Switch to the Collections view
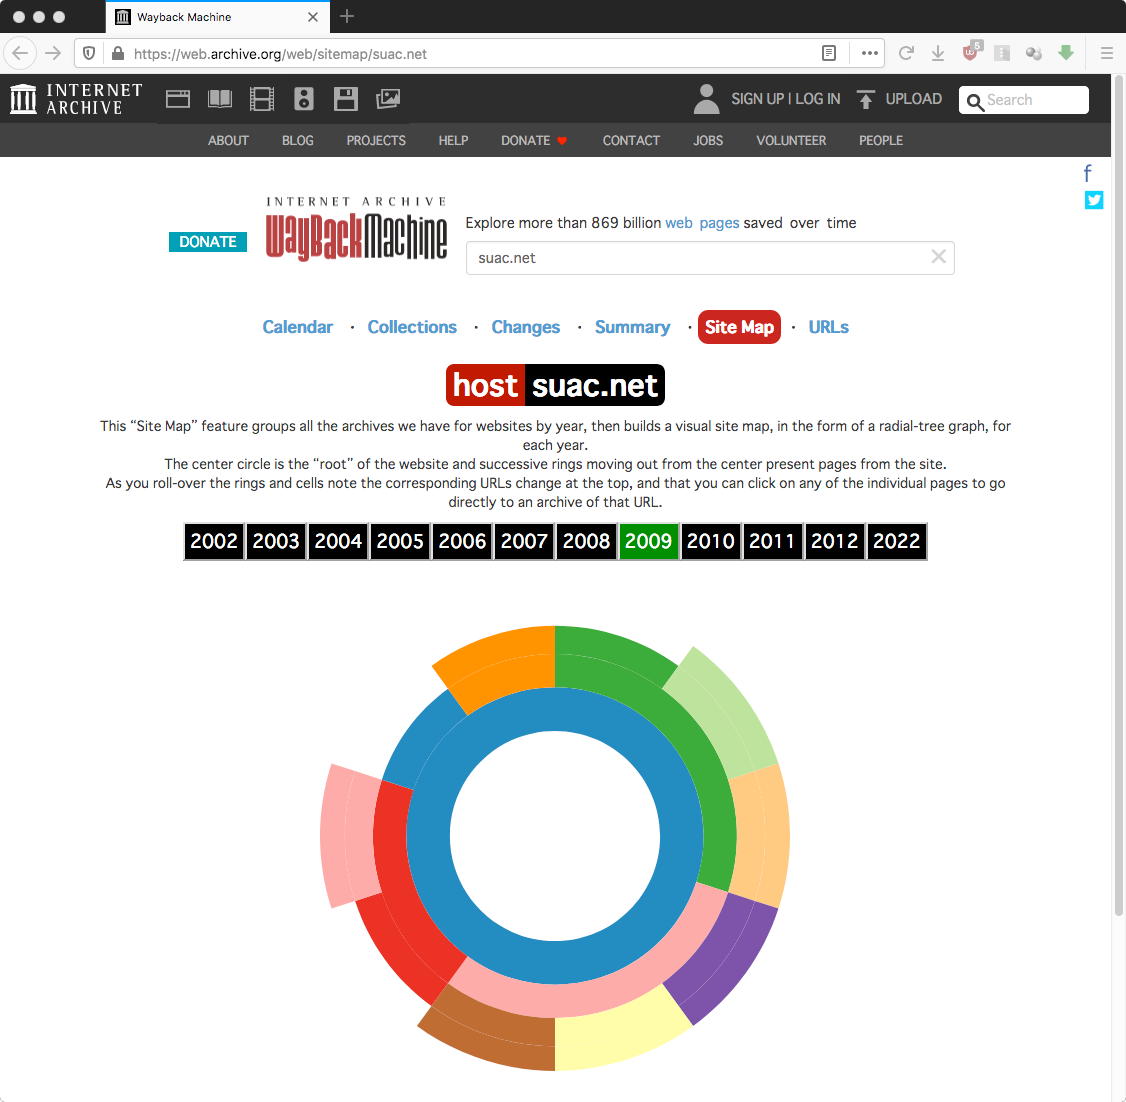The image size is (1126, 1102). 412,327
